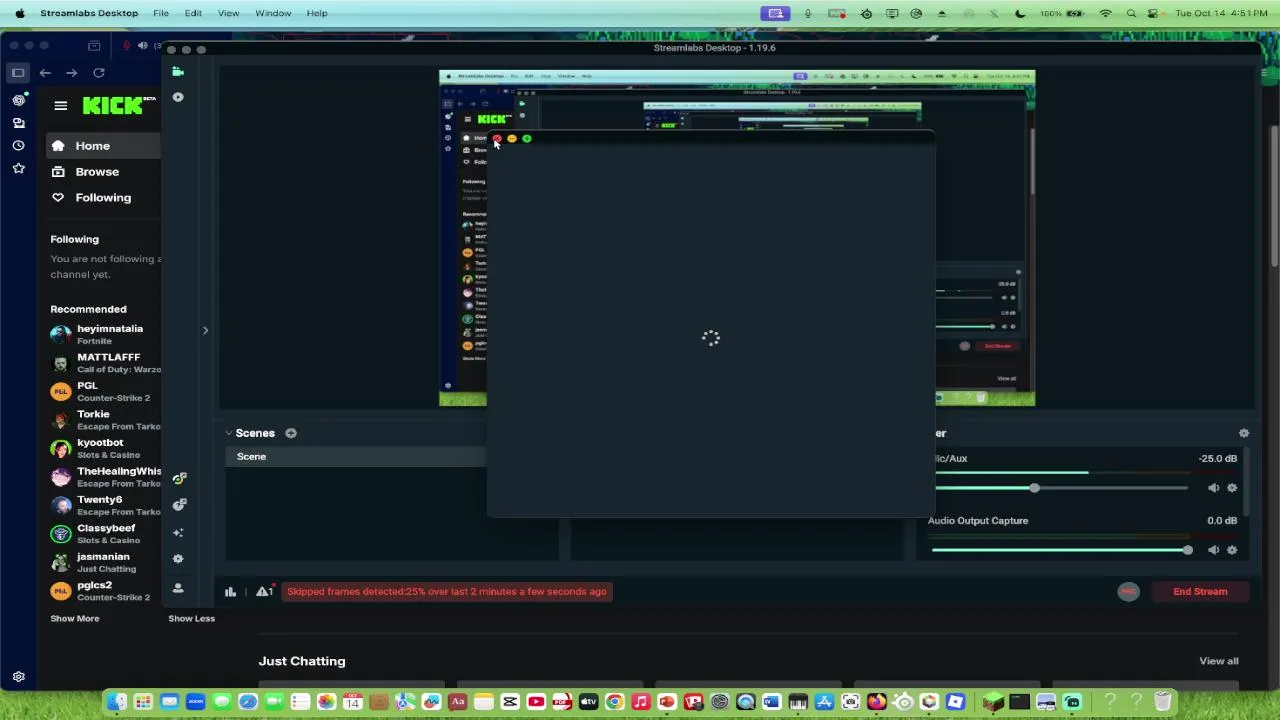Open the warning notifications icon
This screenshot has width=1280, height=720.
pyautogui.click(x=264, y=591)
